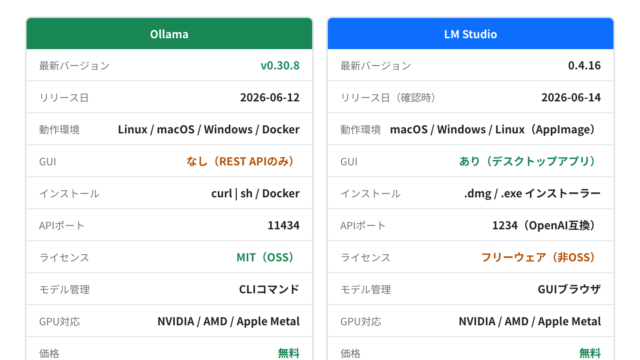Screen dimensions: 640x360
Task: Click '価格' label in Ollama card
Action: click(x=49, y=353)
